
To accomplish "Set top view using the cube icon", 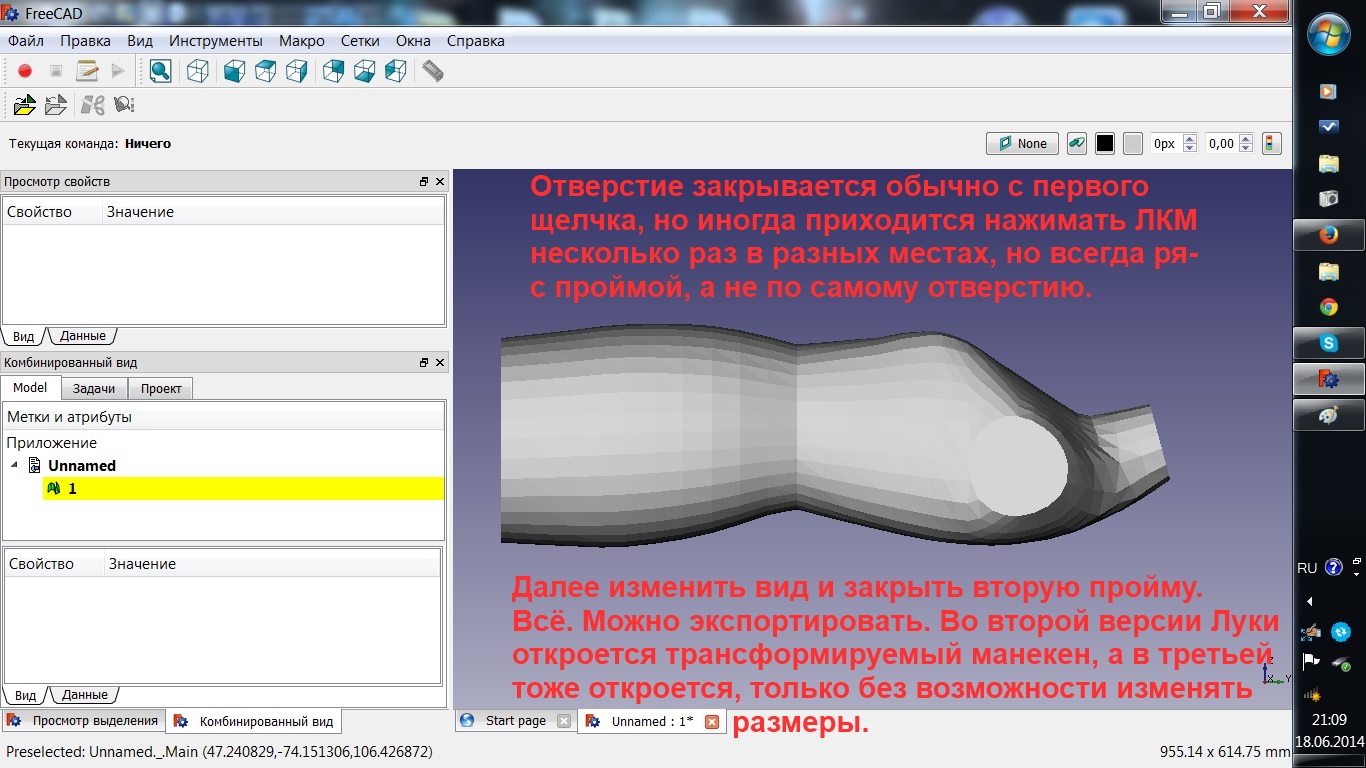I will [x=265, y=71].
